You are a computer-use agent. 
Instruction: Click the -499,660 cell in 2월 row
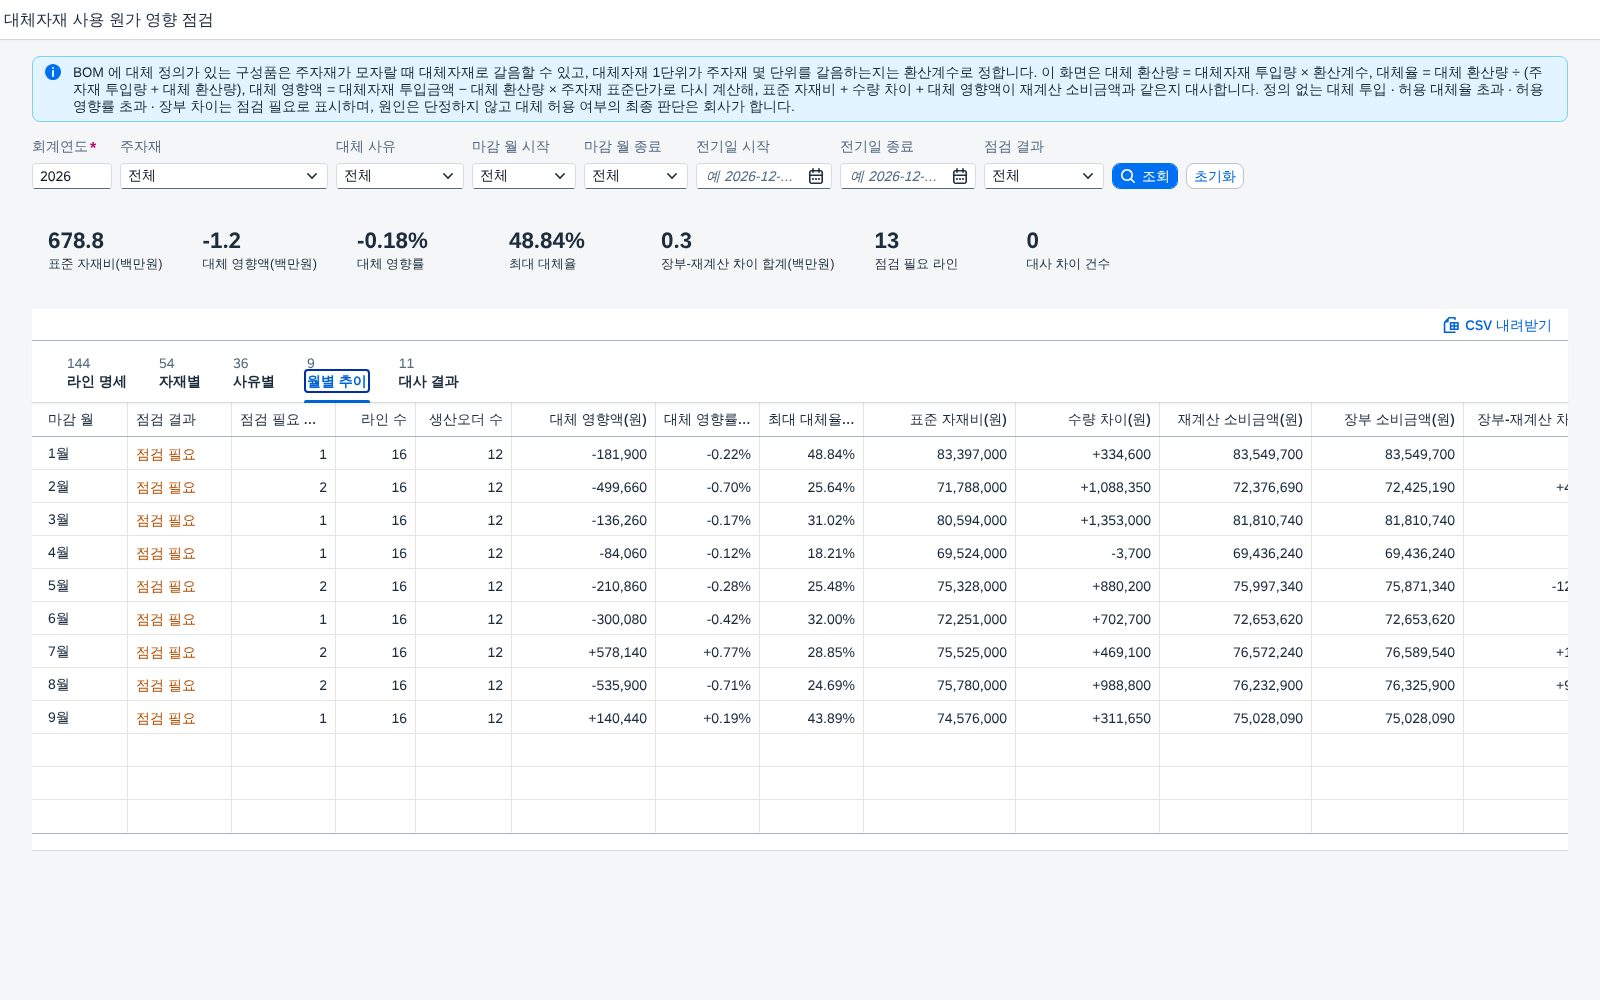pos(584,487)
